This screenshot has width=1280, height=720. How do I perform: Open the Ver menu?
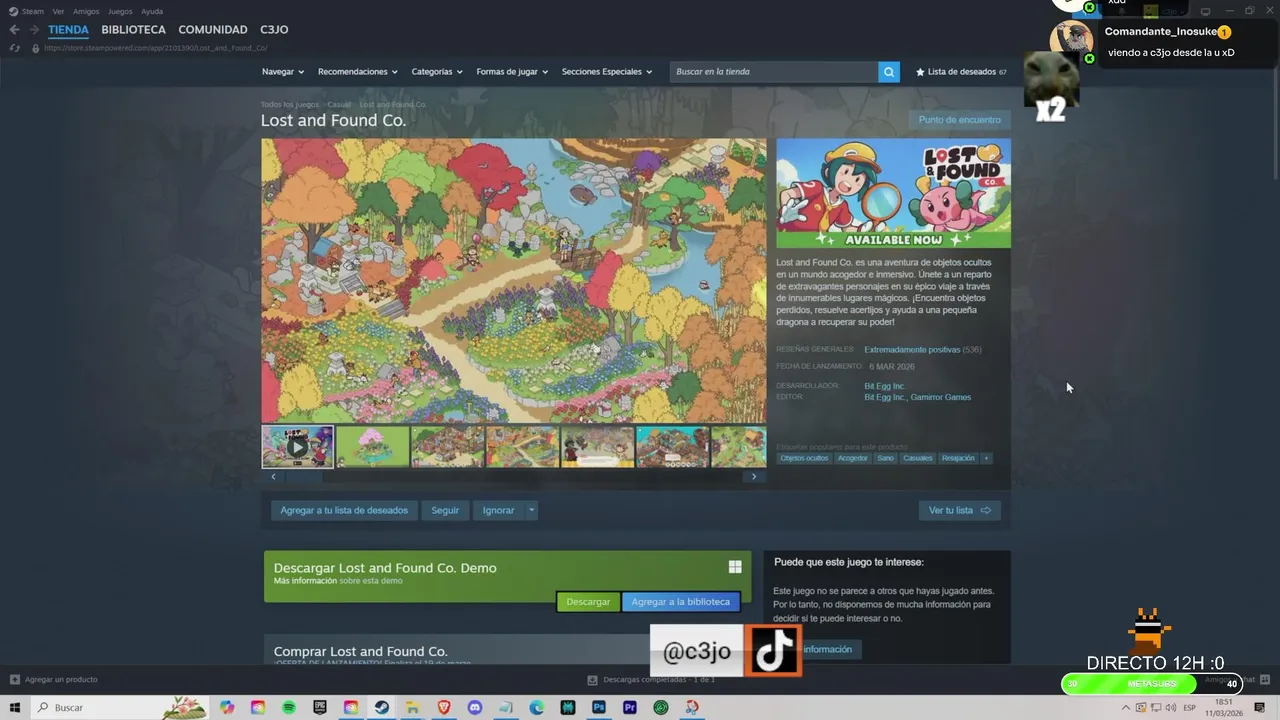pos(58,11)
